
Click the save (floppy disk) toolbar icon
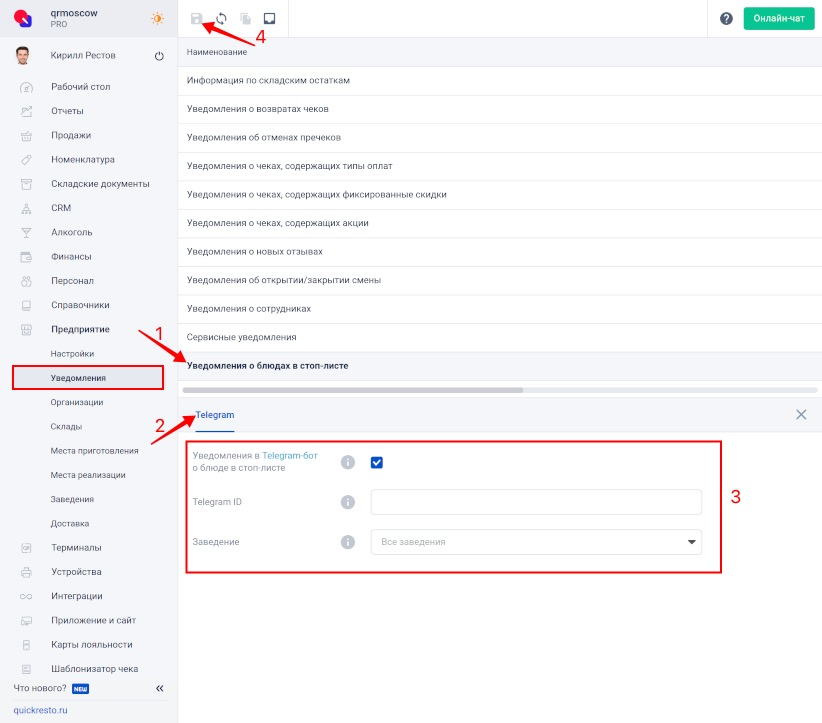pos(197,19)
